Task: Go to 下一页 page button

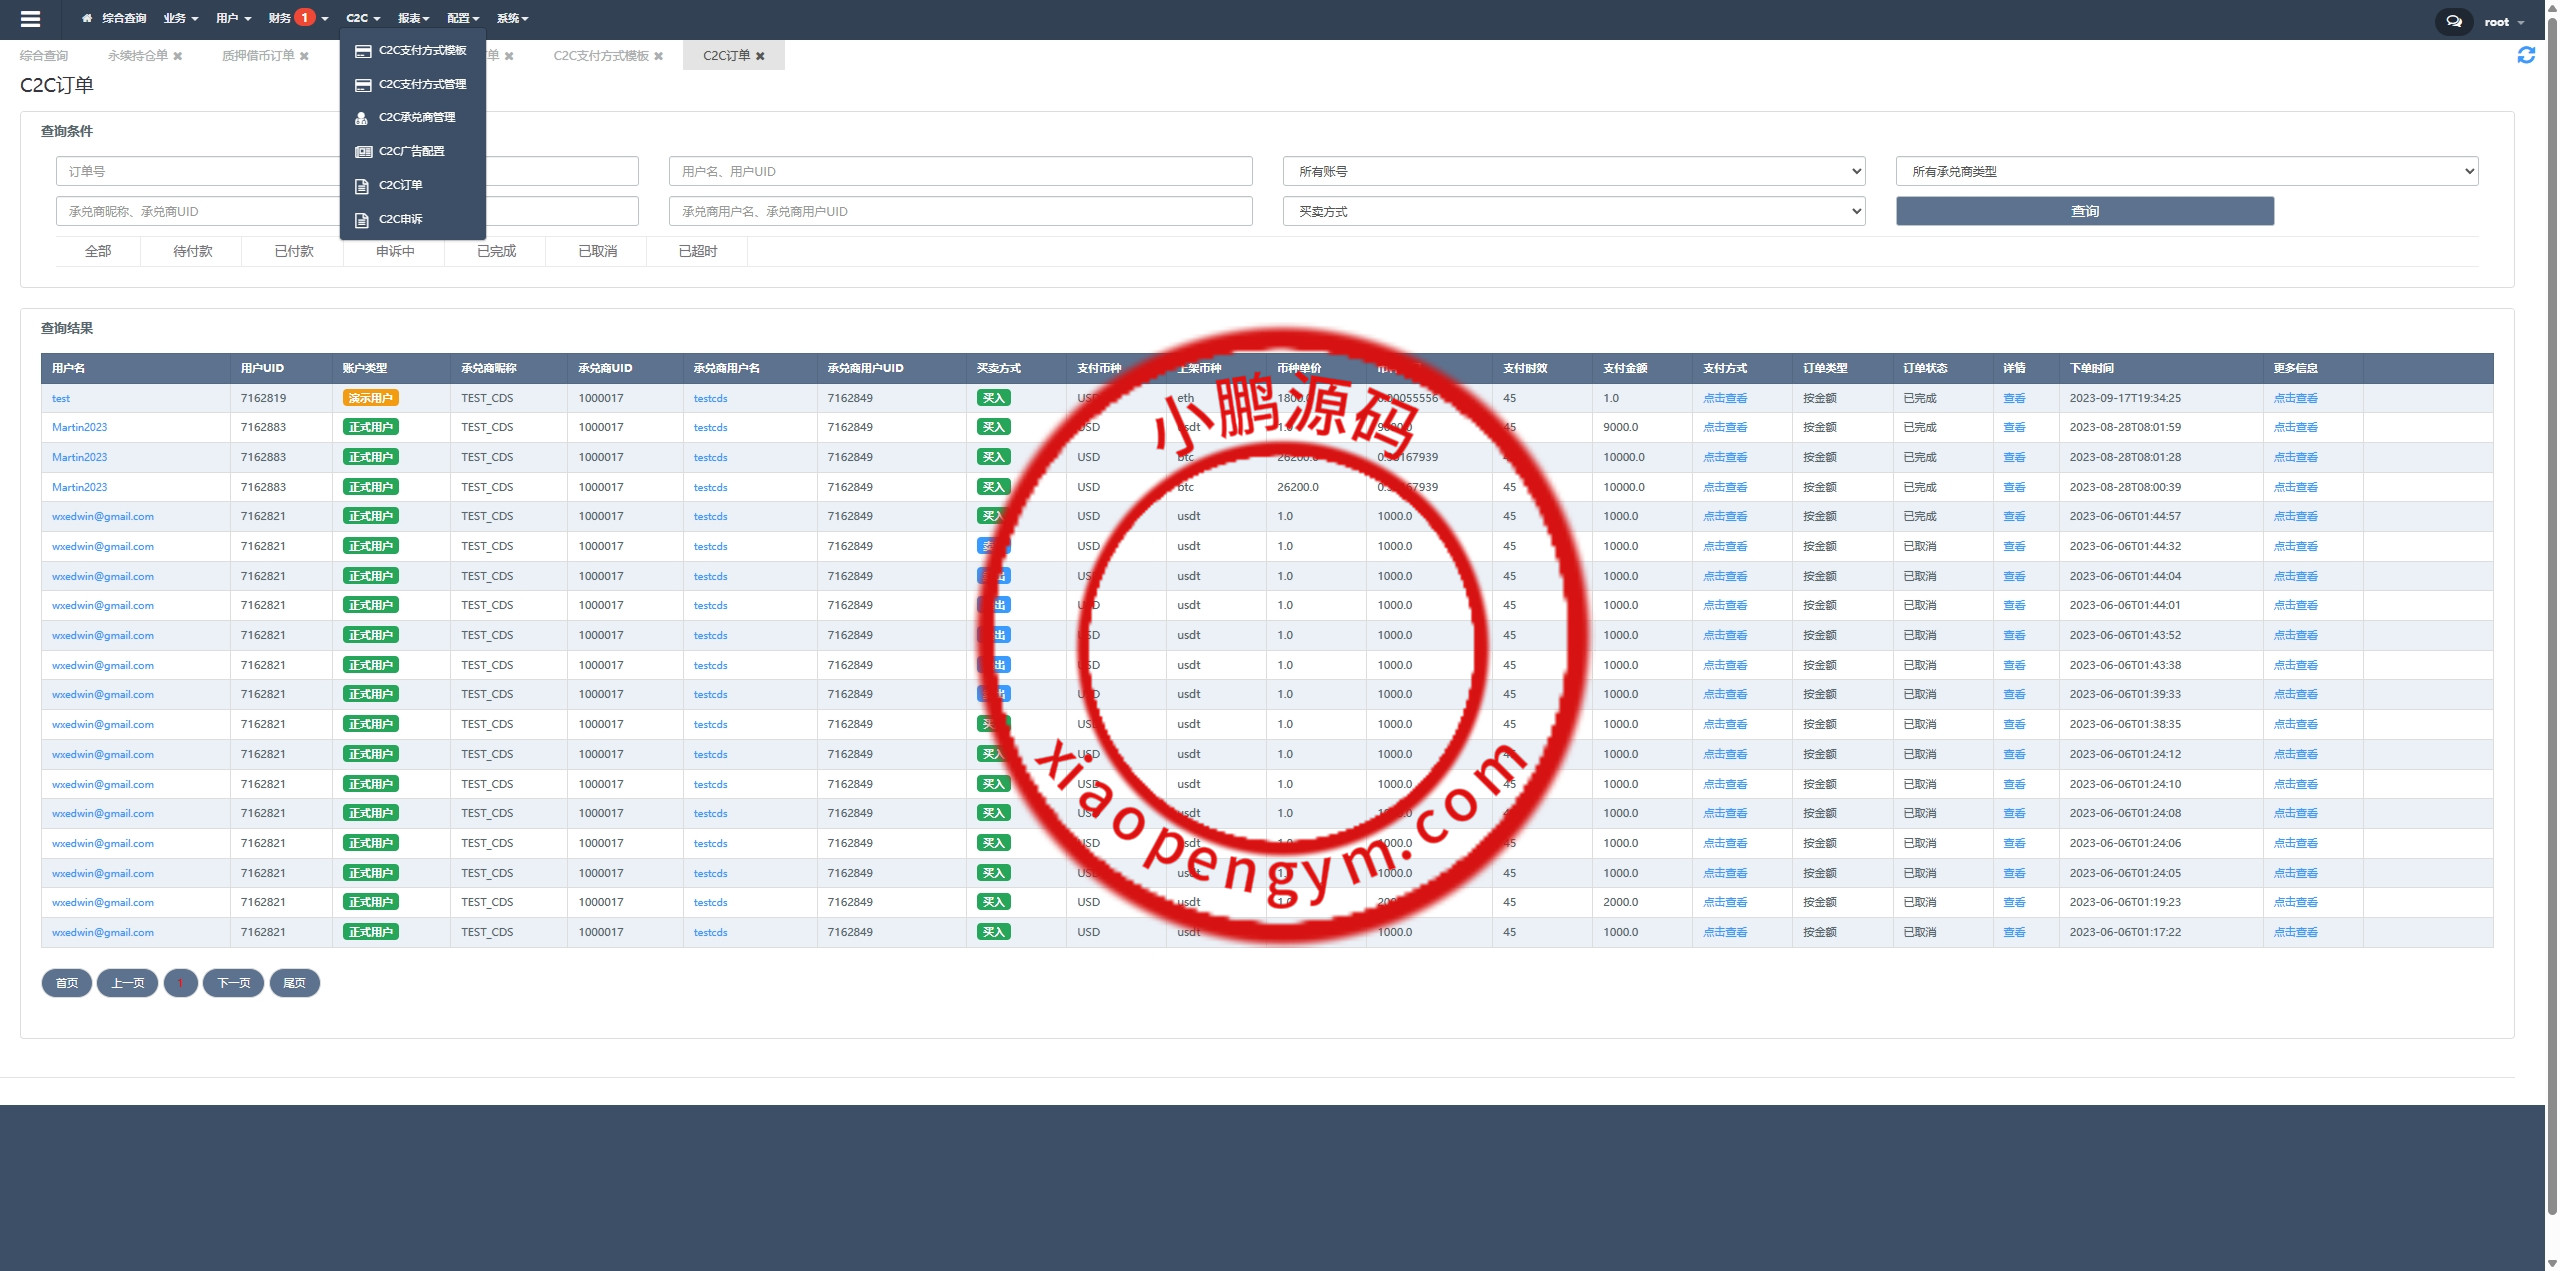Action: click(x=234, y=983)
